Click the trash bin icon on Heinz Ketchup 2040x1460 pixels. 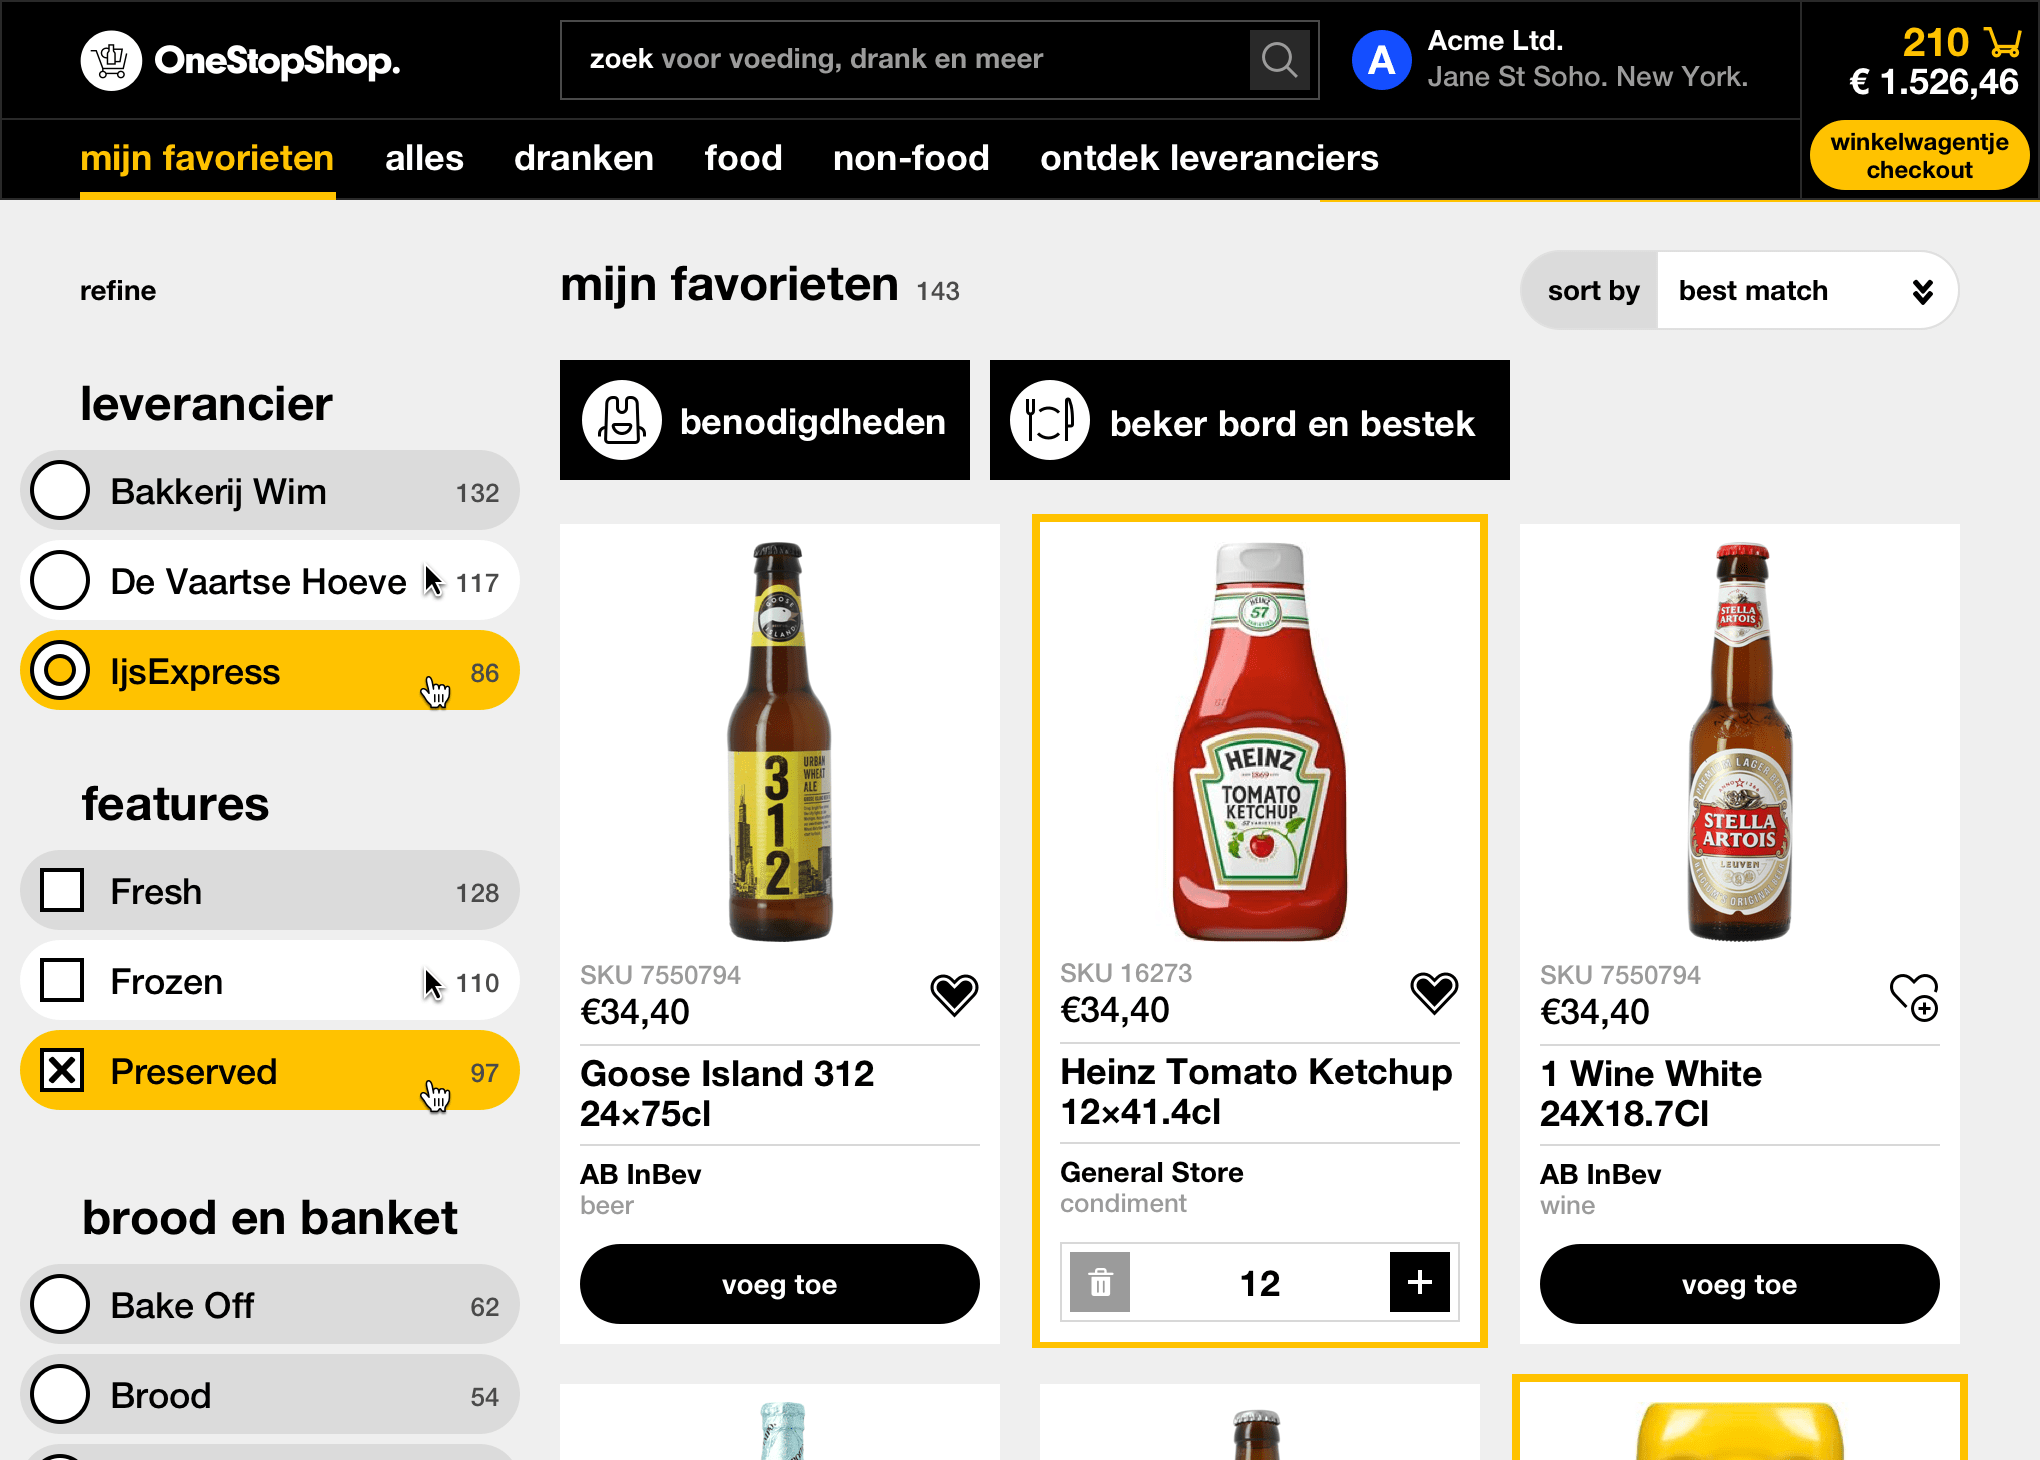coord(1101,1283)
